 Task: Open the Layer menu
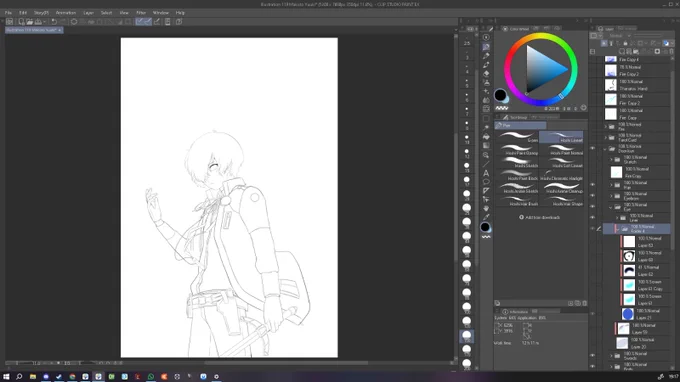tap(88, 13)
